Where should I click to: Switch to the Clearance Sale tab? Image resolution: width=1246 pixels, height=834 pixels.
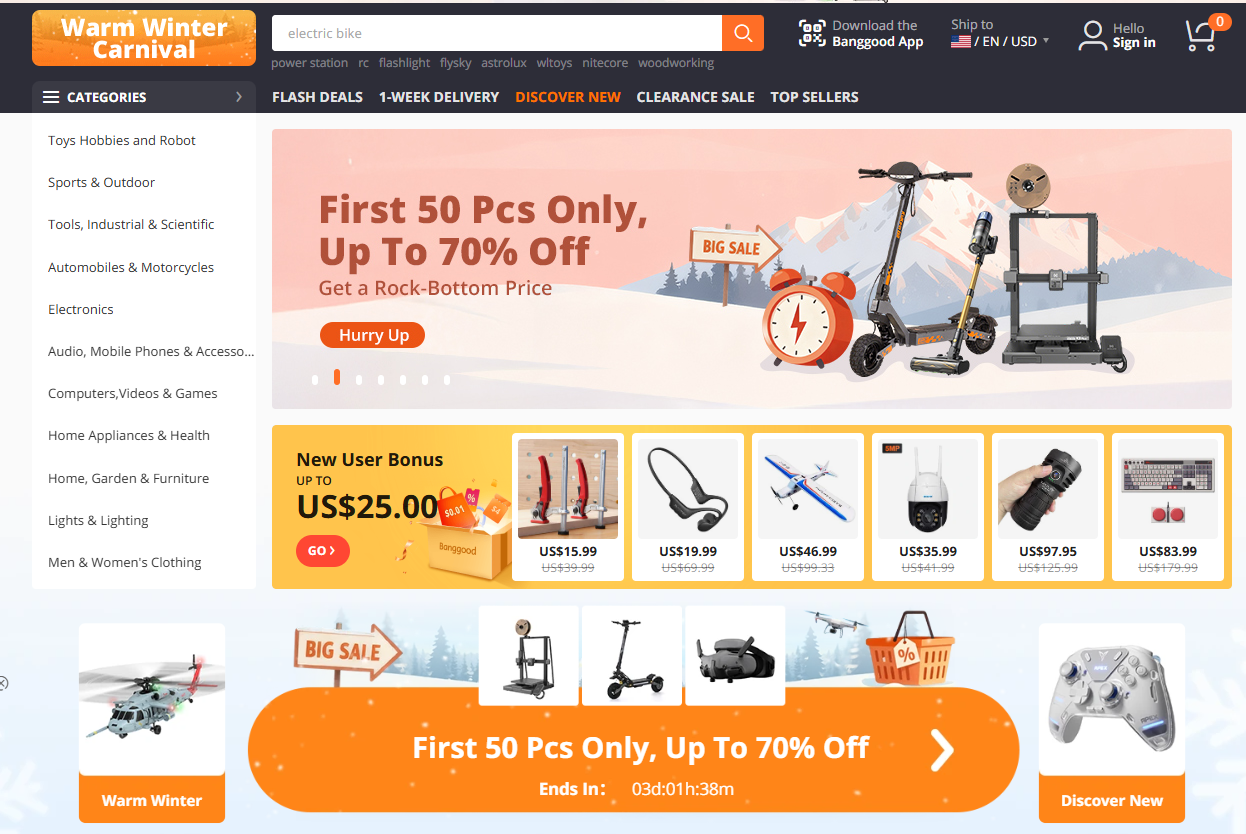pos(695,97)
